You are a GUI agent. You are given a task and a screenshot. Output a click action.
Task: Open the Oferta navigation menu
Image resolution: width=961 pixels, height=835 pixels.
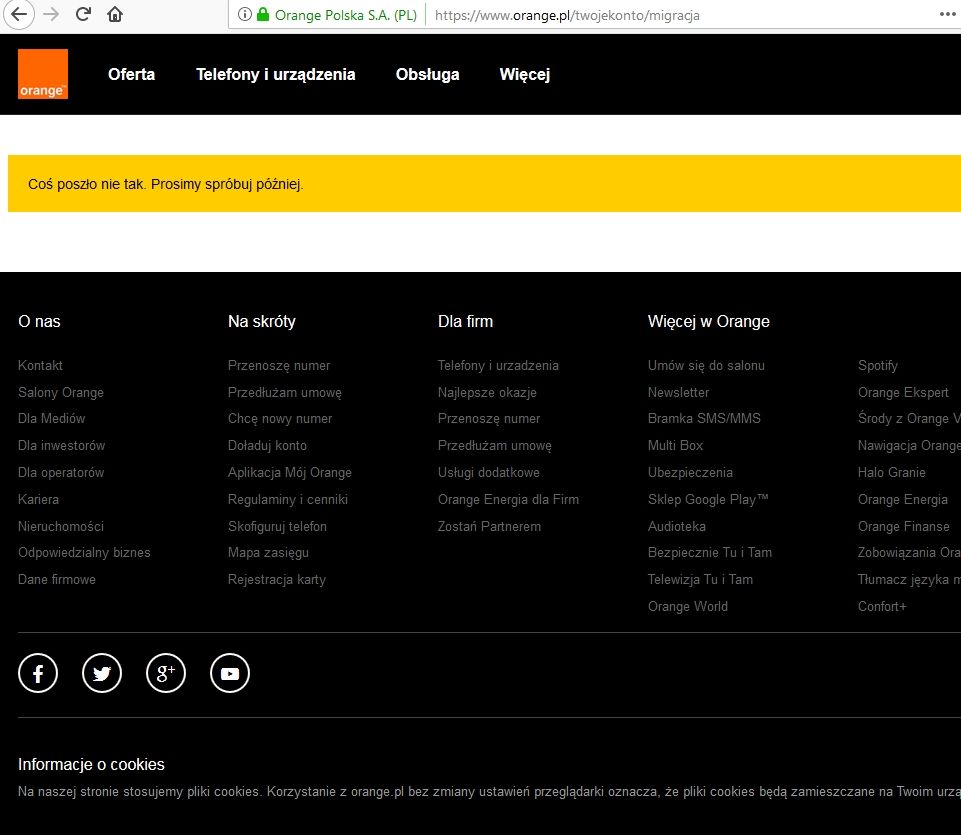click(x=131, y=74)
